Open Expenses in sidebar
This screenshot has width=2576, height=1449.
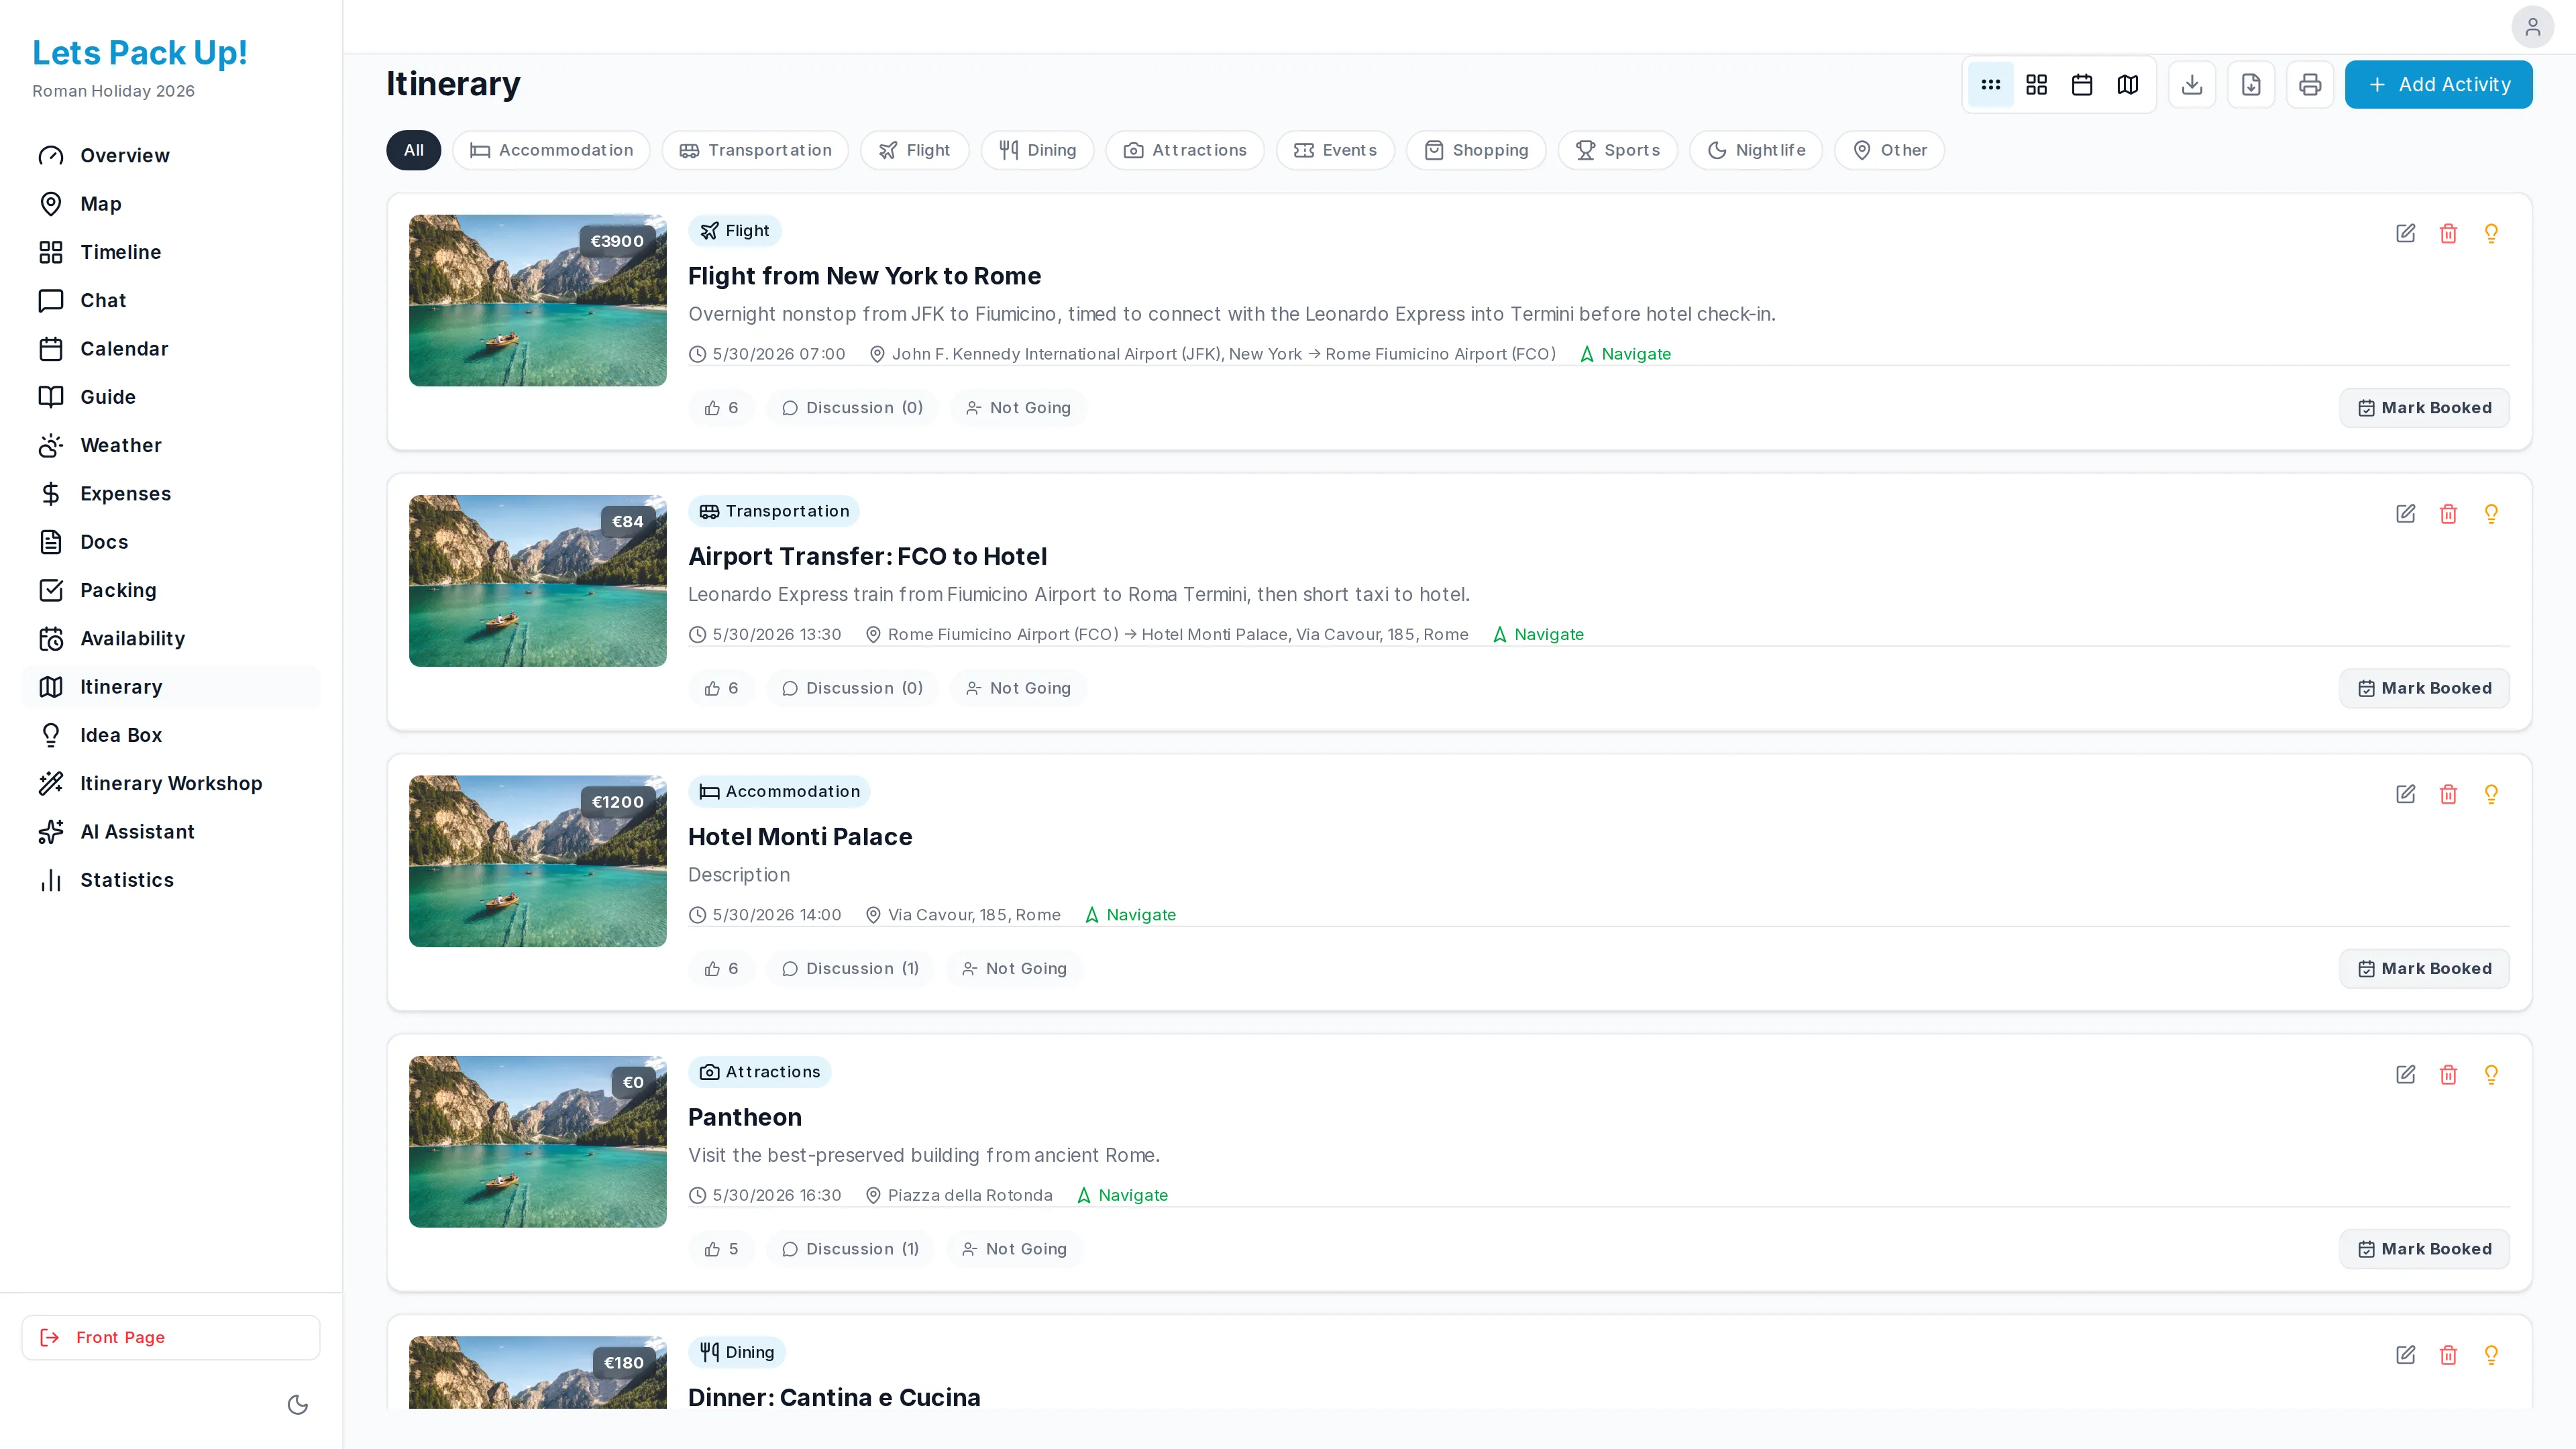171,494
